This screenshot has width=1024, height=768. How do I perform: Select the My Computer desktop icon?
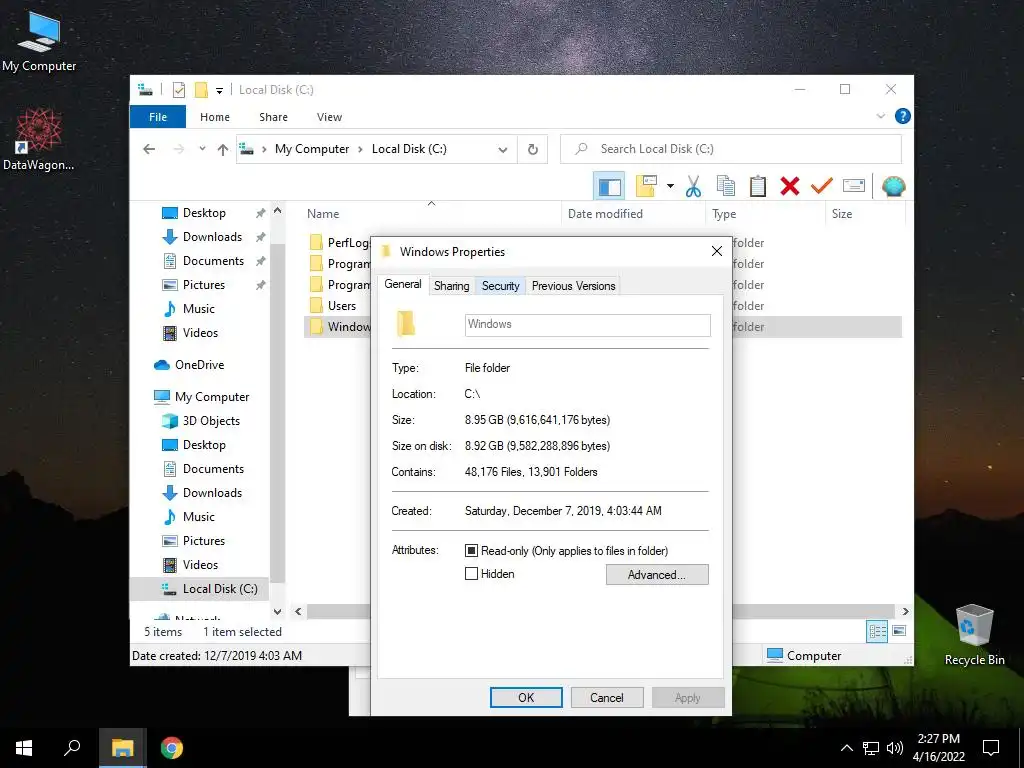click(39, 41)
